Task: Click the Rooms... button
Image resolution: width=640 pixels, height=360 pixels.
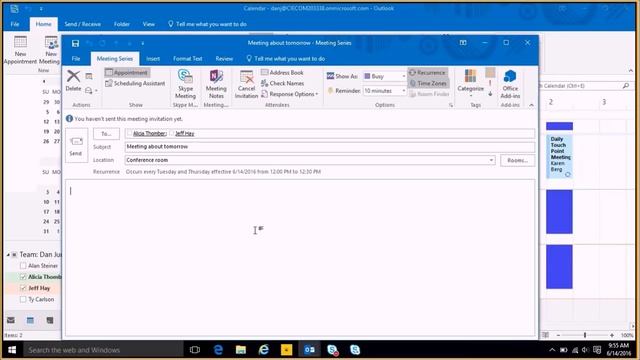Action: pyautogui.click(x=517, y=160)
